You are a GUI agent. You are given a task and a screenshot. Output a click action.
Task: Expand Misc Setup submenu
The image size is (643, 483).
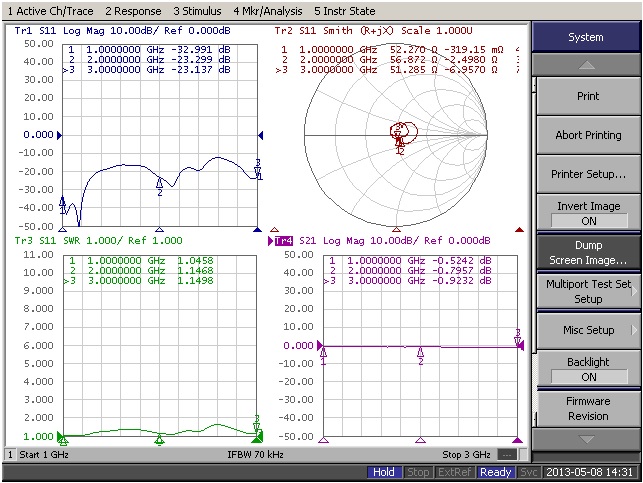(588, 330)
